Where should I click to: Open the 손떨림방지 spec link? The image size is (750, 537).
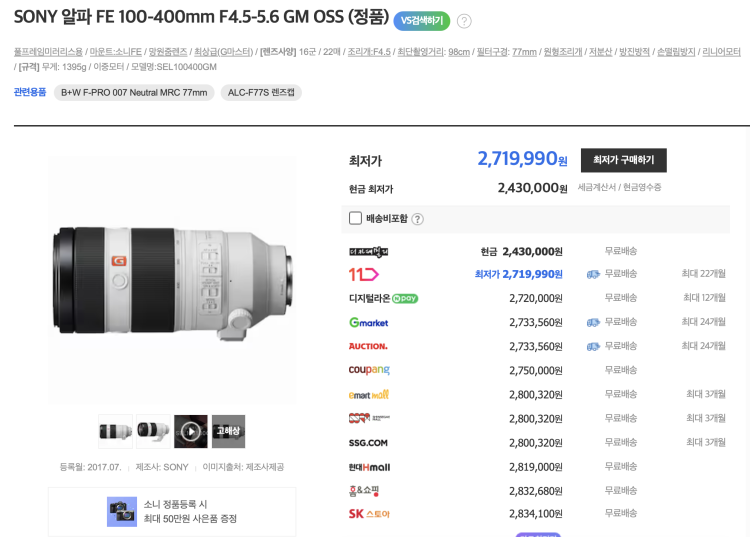point(676,52)
